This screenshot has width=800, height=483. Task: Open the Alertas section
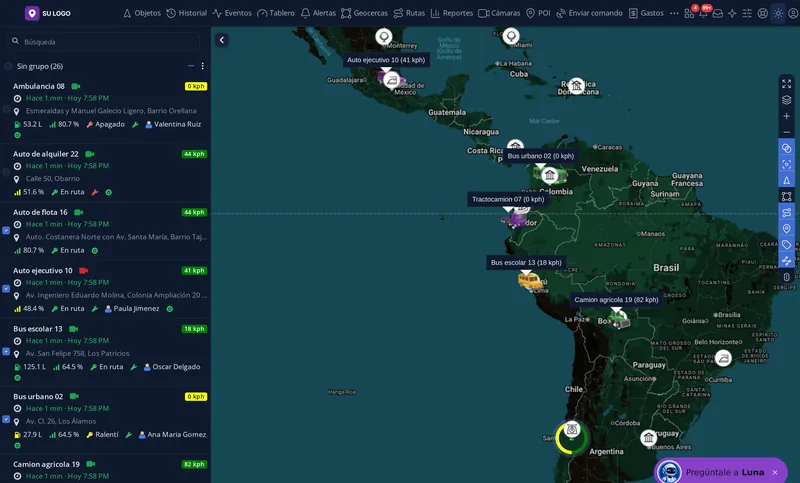(x=318, y=13)
